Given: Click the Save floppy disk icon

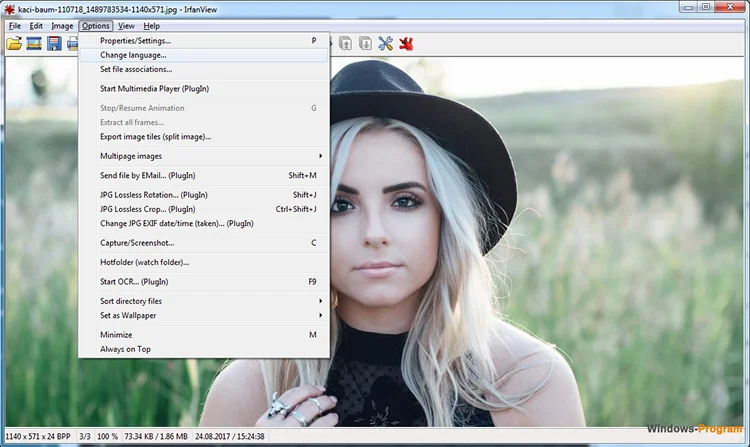Looking at the screenshot, I should coord(54,43).
